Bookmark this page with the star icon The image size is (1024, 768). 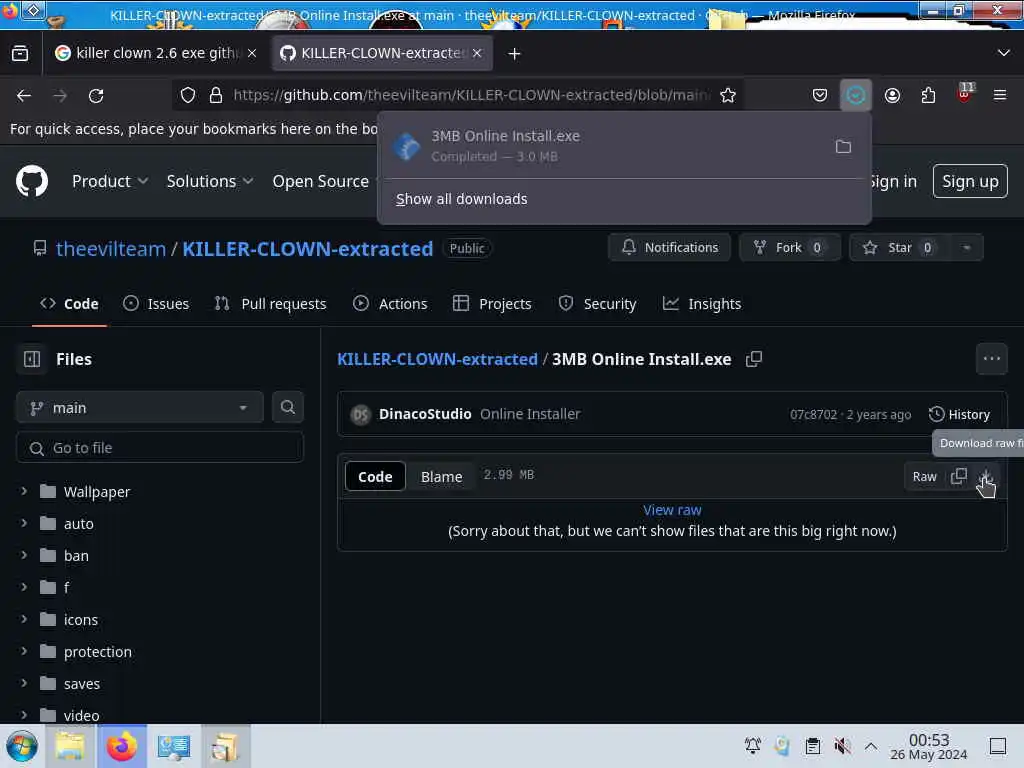(x=728, y=95)
